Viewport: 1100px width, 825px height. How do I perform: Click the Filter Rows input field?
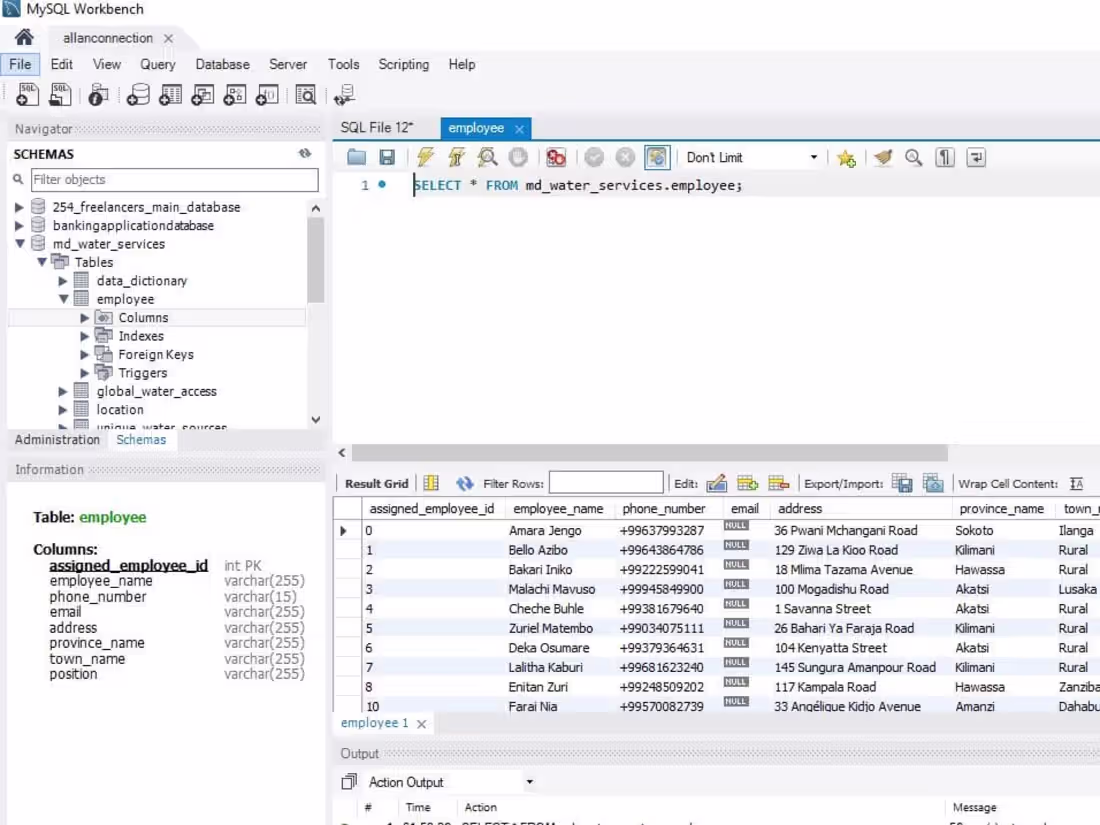pos(605,483)
